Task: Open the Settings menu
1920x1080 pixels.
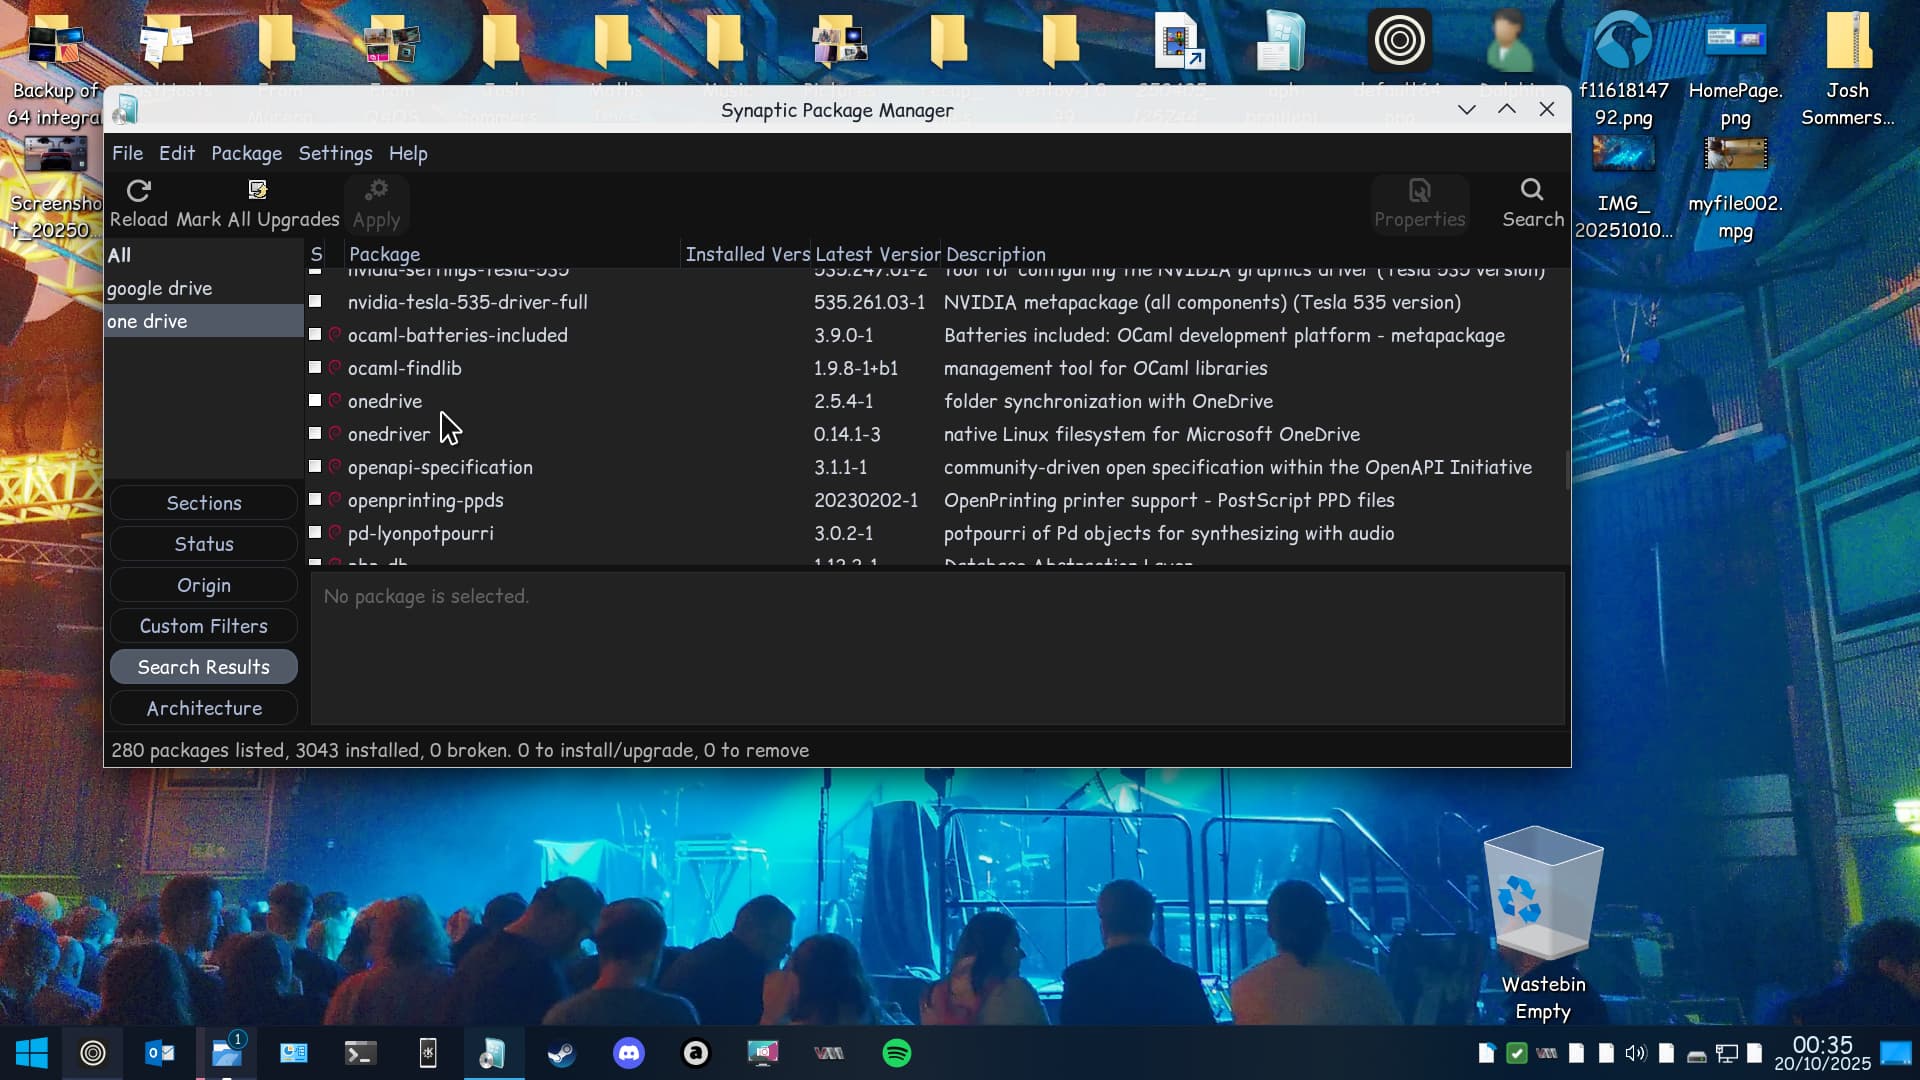Action: pyautogui.click(x=335, y=153)
